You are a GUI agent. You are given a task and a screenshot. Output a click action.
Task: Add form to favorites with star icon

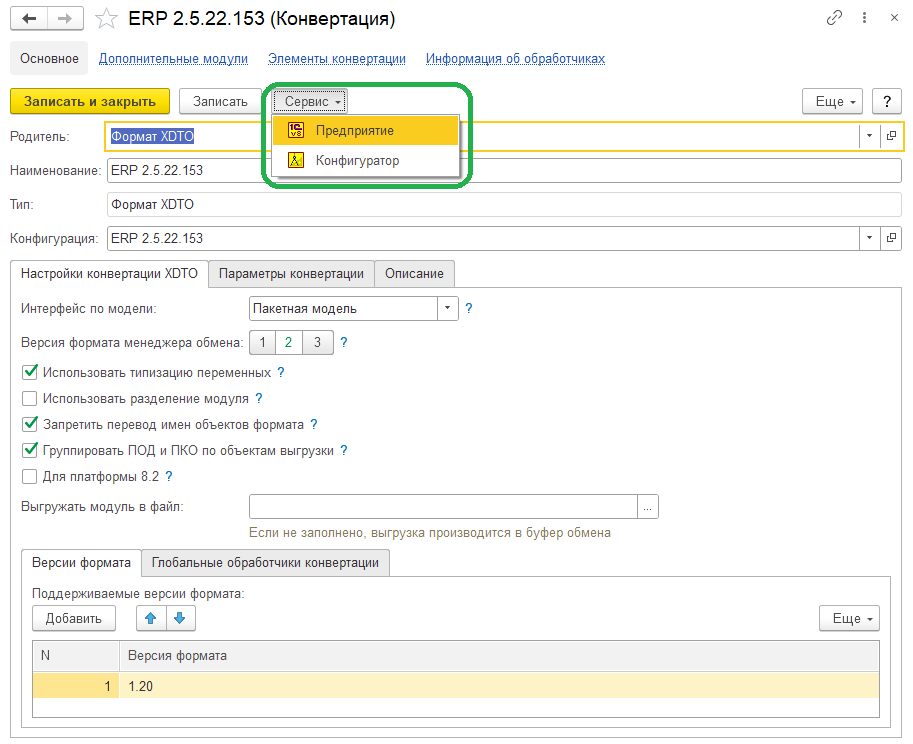pos(106,19)
